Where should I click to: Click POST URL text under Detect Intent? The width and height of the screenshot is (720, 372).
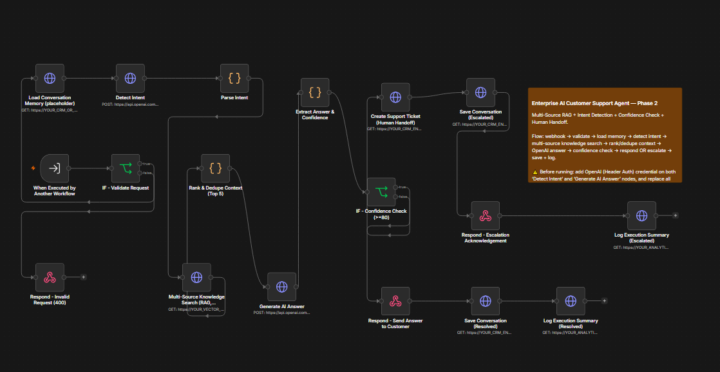[x=130, y=104]
